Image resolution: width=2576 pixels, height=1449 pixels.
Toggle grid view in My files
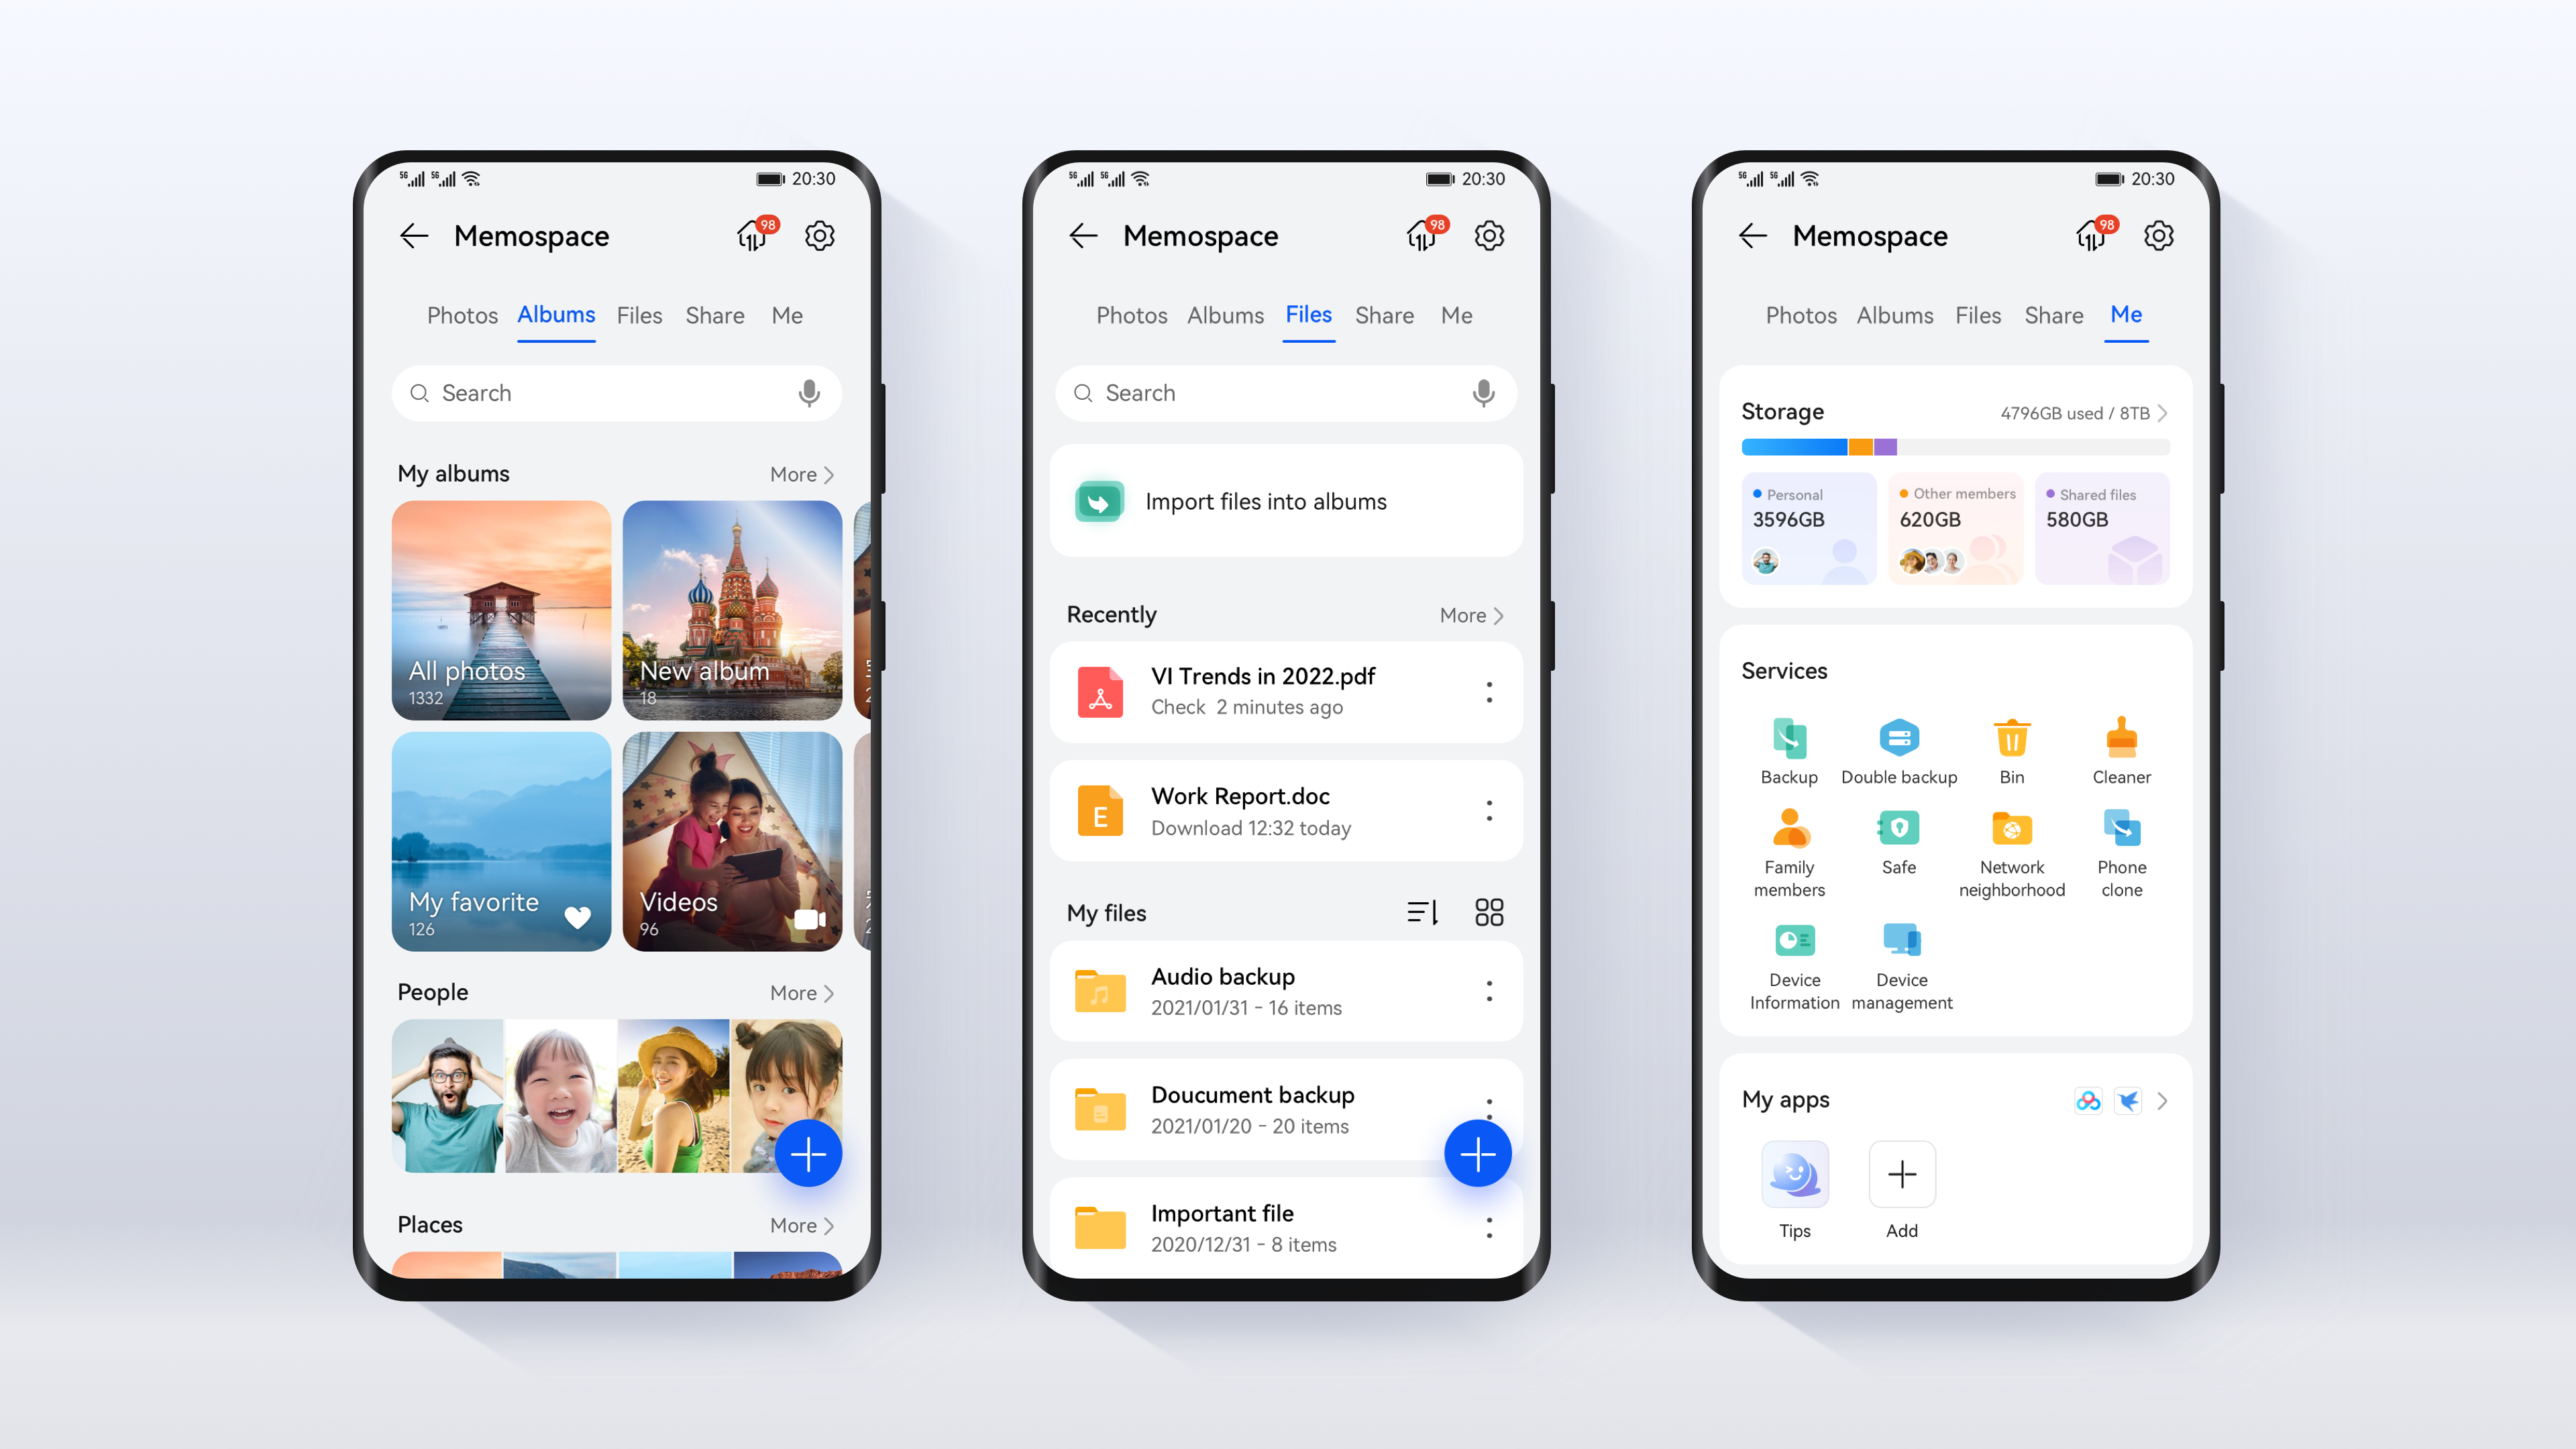point(1490,911)
